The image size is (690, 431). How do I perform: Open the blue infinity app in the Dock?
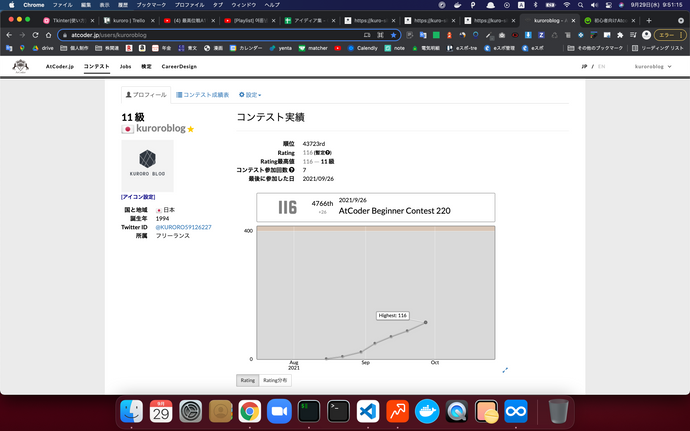(x=516, y=412)
